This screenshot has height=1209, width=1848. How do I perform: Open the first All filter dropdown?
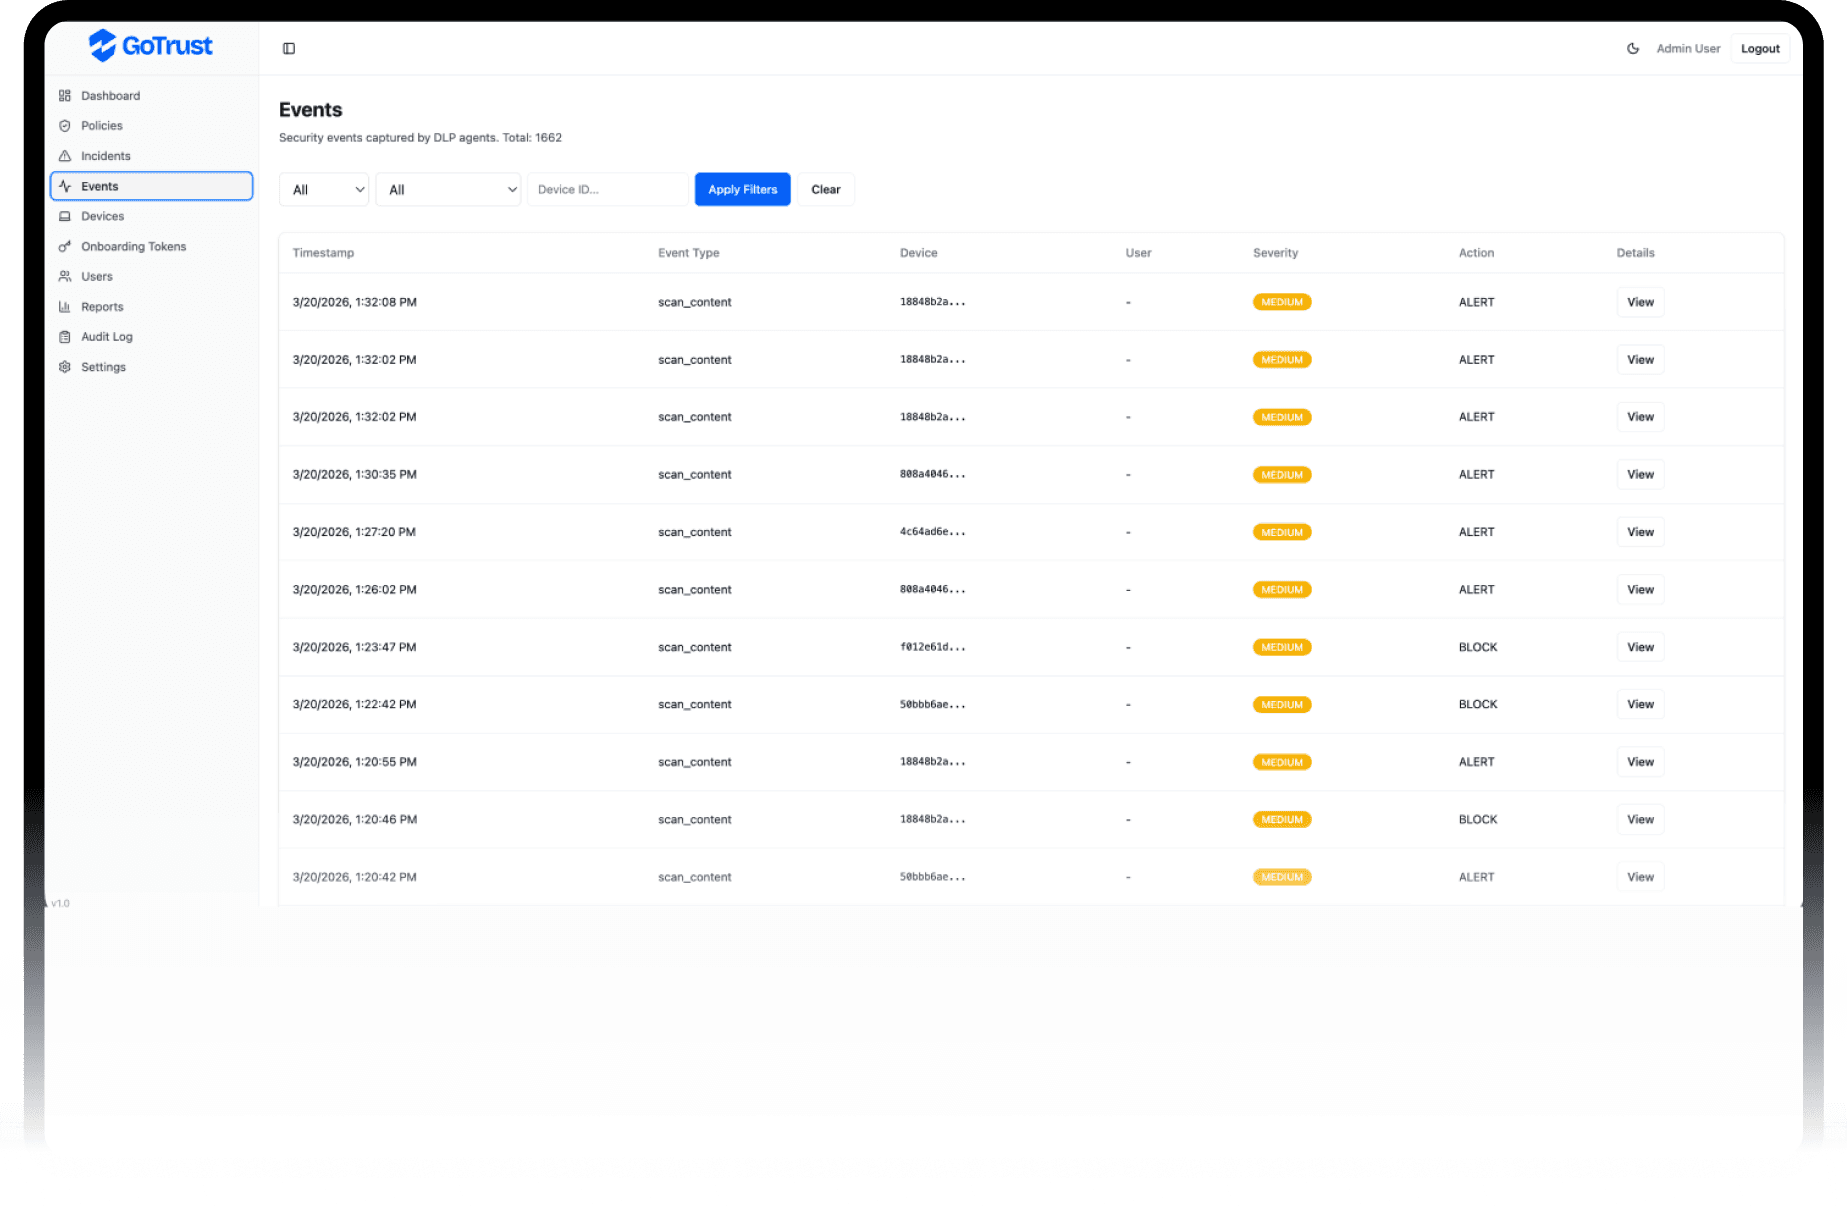click(324, 189)
